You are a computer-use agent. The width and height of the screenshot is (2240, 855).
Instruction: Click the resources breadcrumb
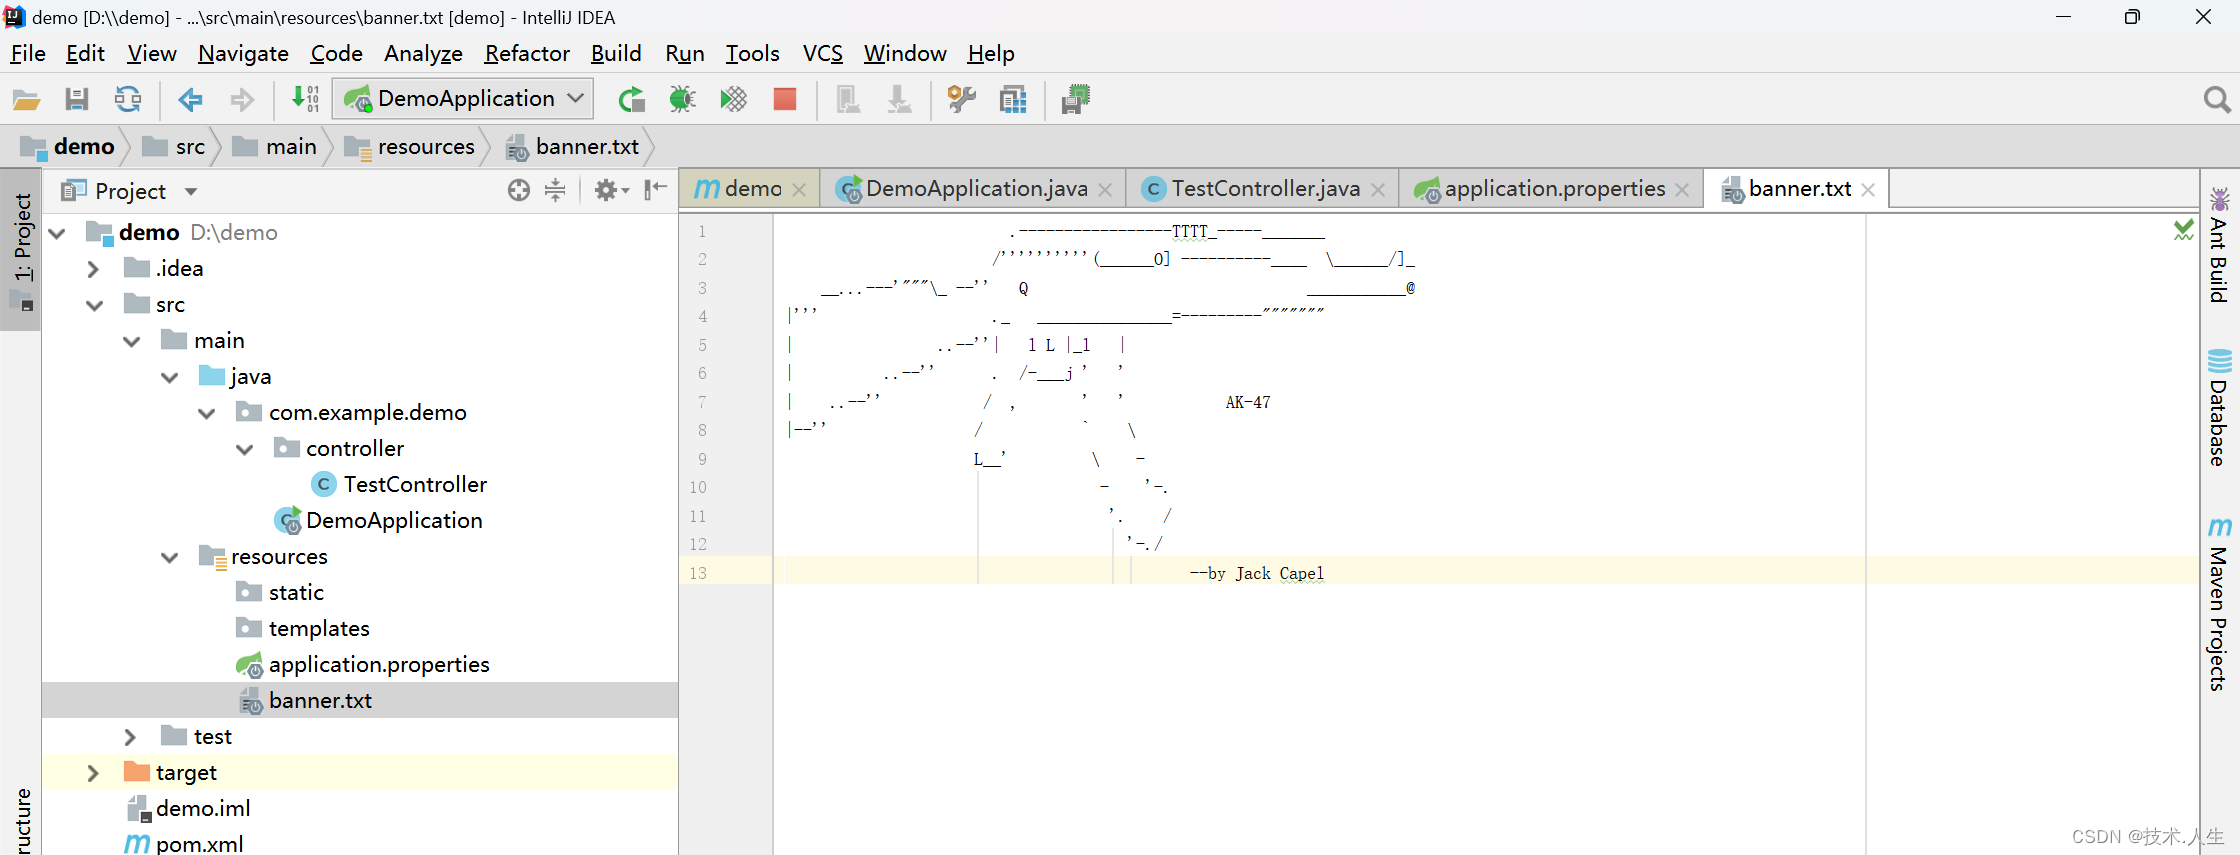coord(411,147)
